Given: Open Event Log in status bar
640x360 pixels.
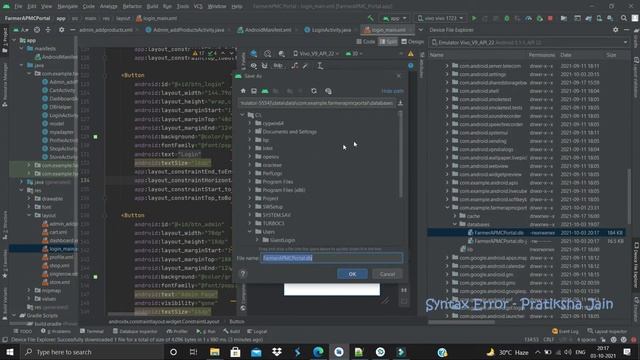Looking at the screenshot, I should click(565, 331).
